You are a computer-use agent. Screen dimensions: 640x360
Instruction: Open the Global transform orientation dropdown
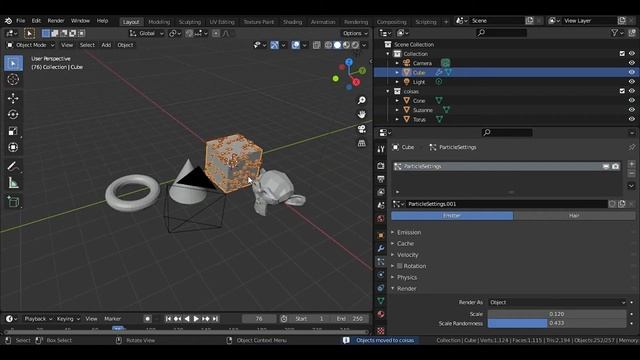[146, 33]
